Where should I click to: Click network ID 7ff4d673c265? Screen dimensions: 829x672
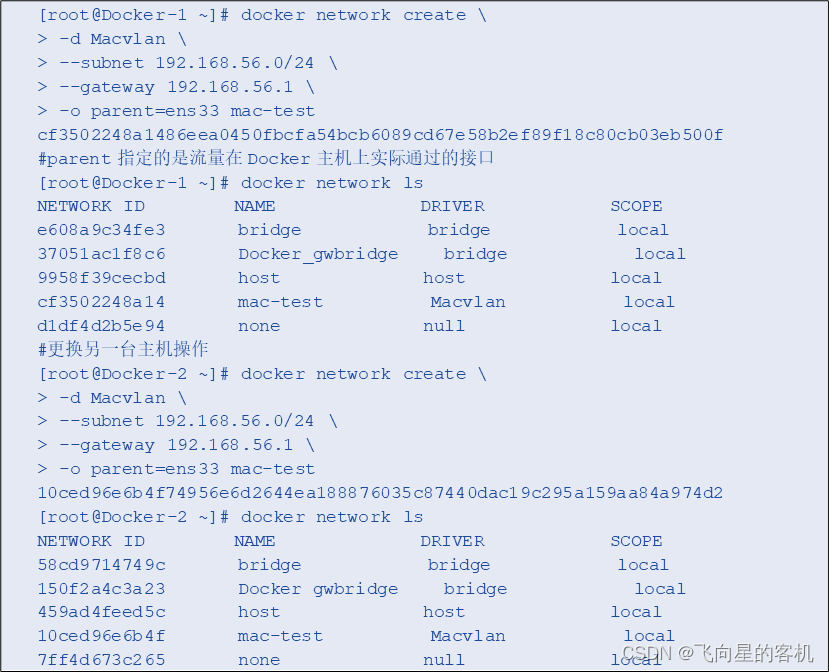point(102,660)
